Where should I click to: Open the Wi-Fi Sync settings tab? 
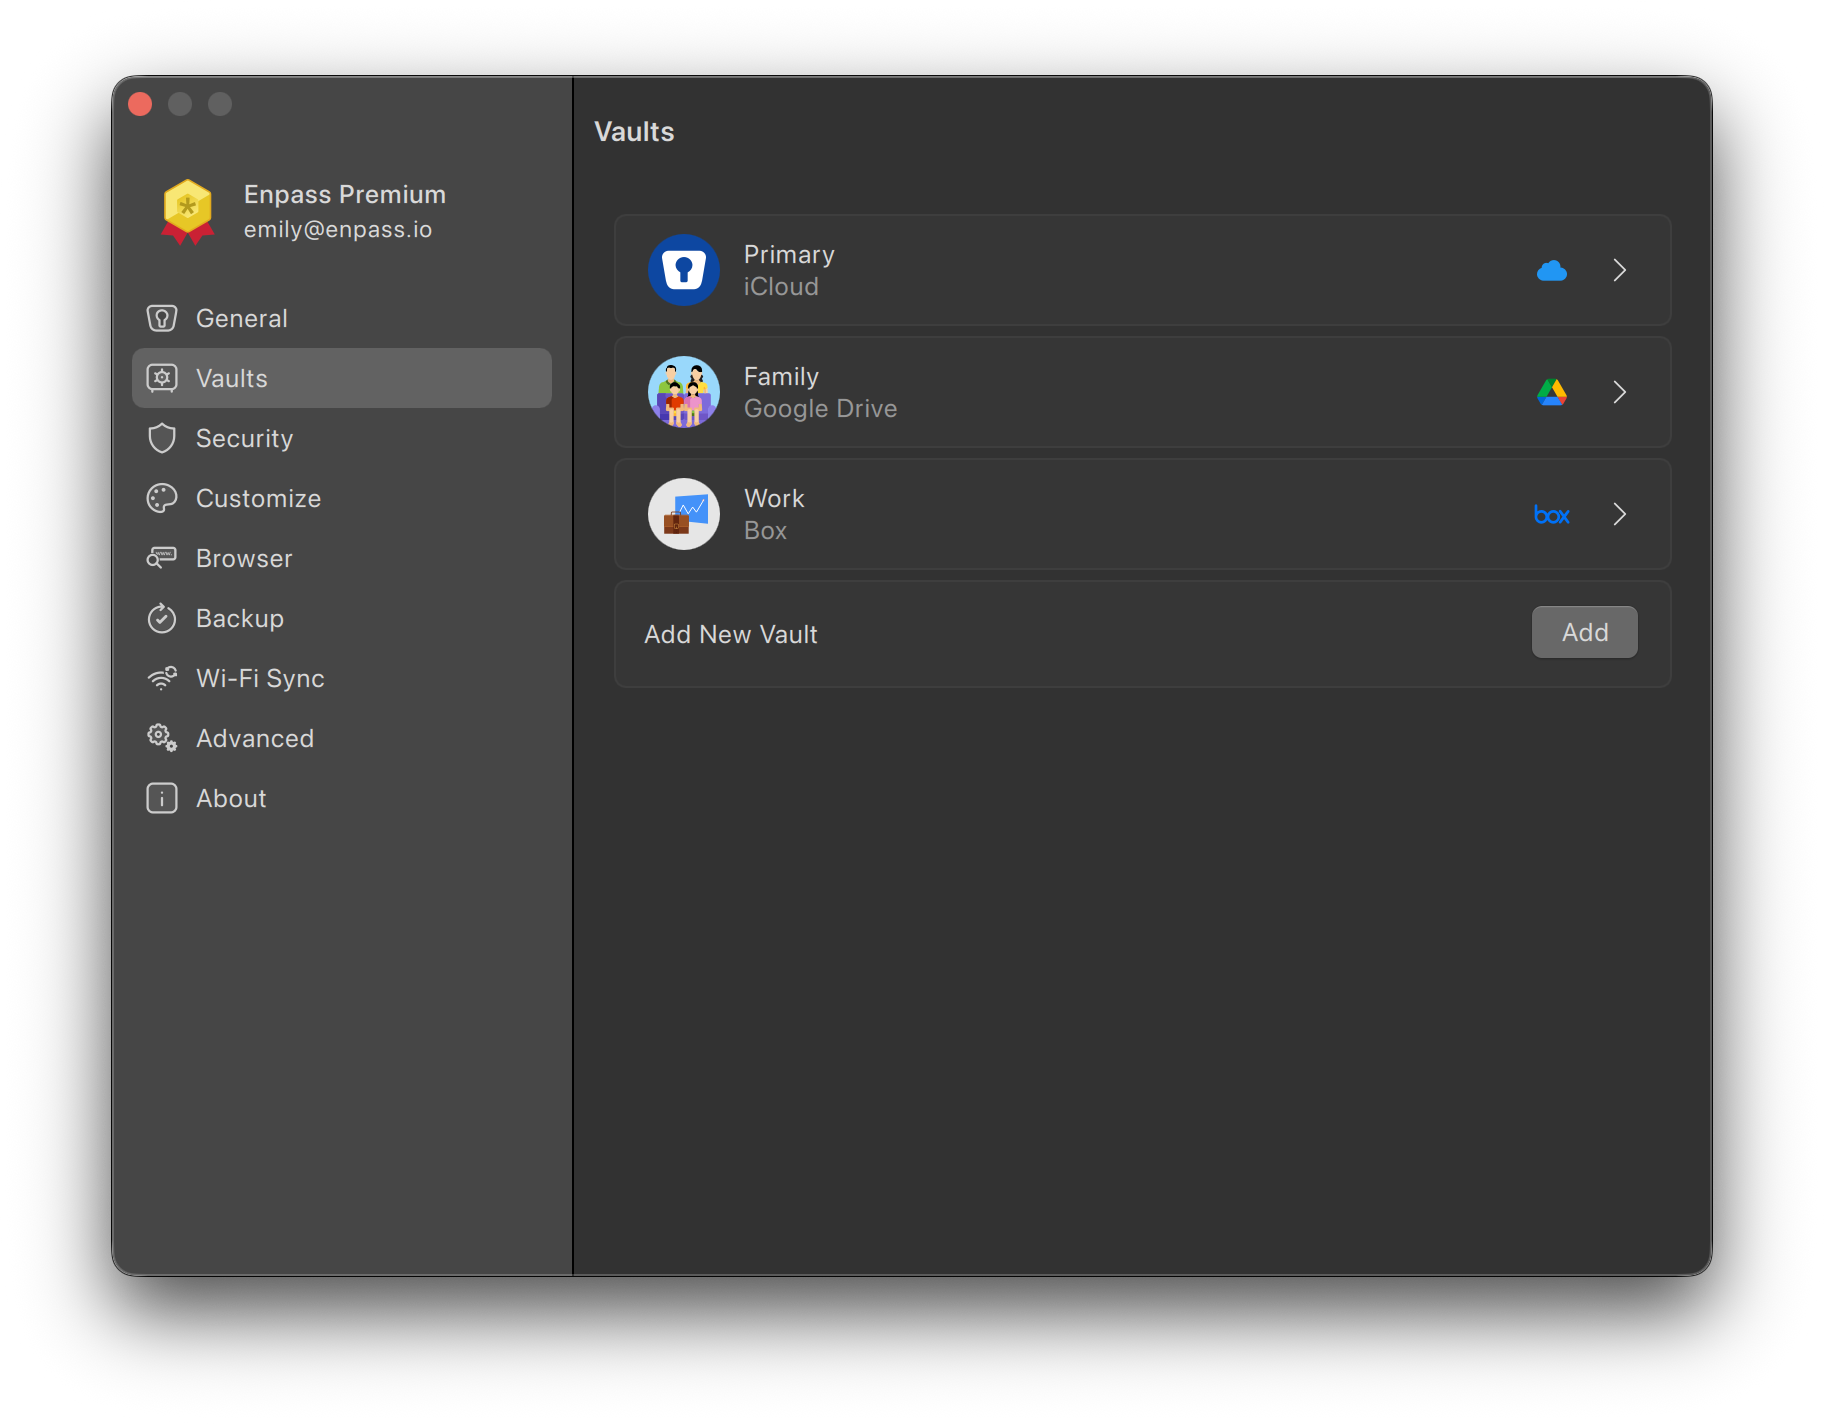pos(342,678)
